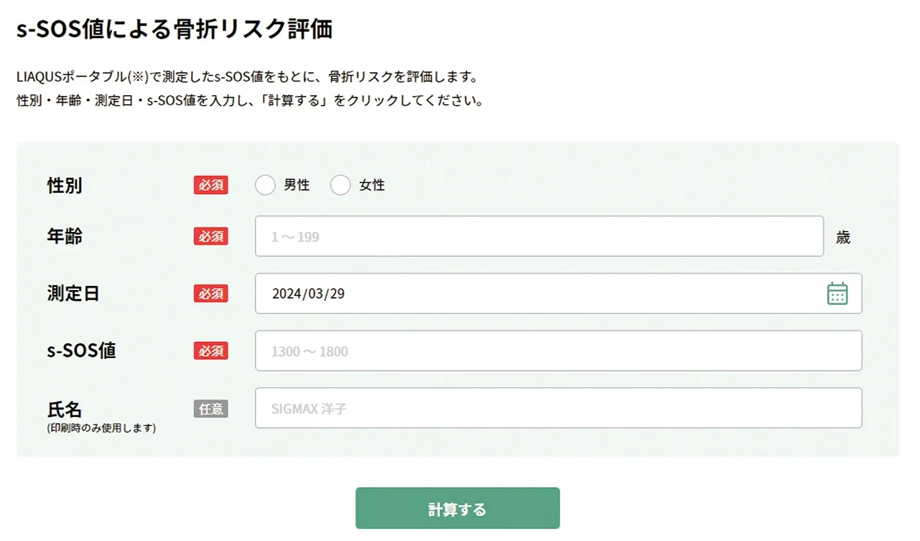The height and width of the screenshot is (541, 920).
Task: Click the red 必須 badge beside 測定日
Action: [x=211, y=293]
